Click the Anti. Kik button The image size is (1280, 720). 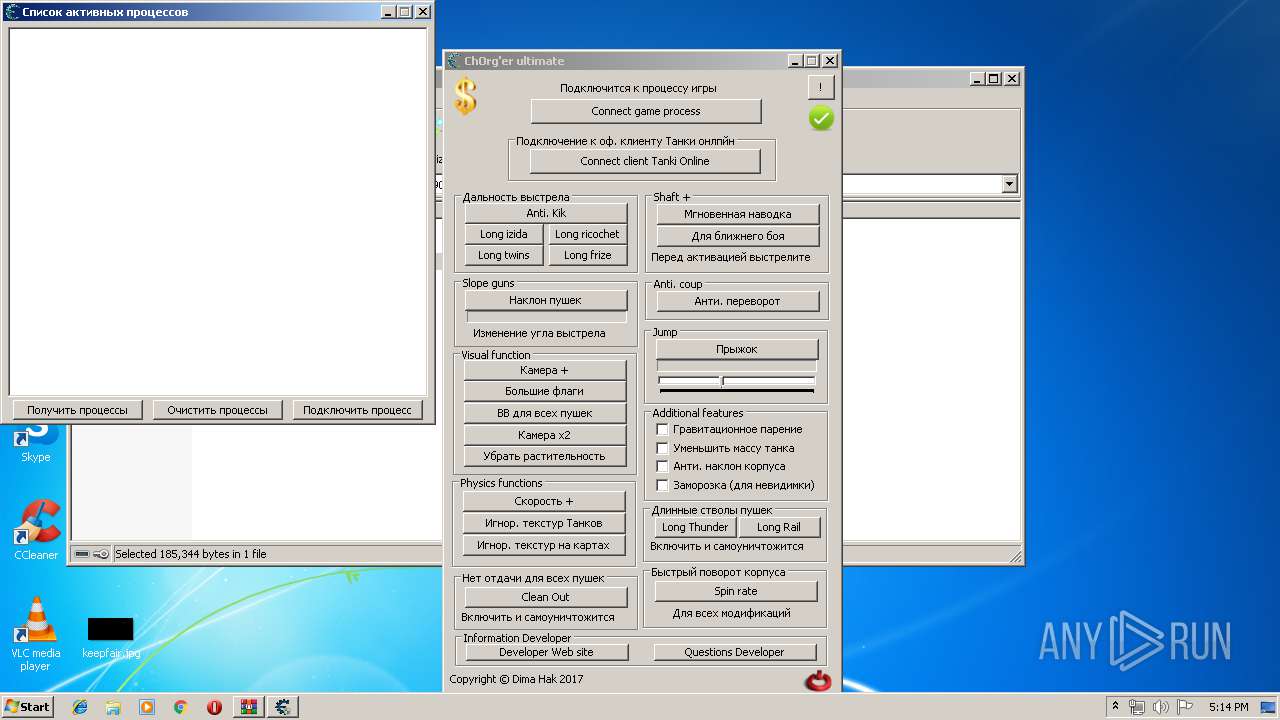546,213
